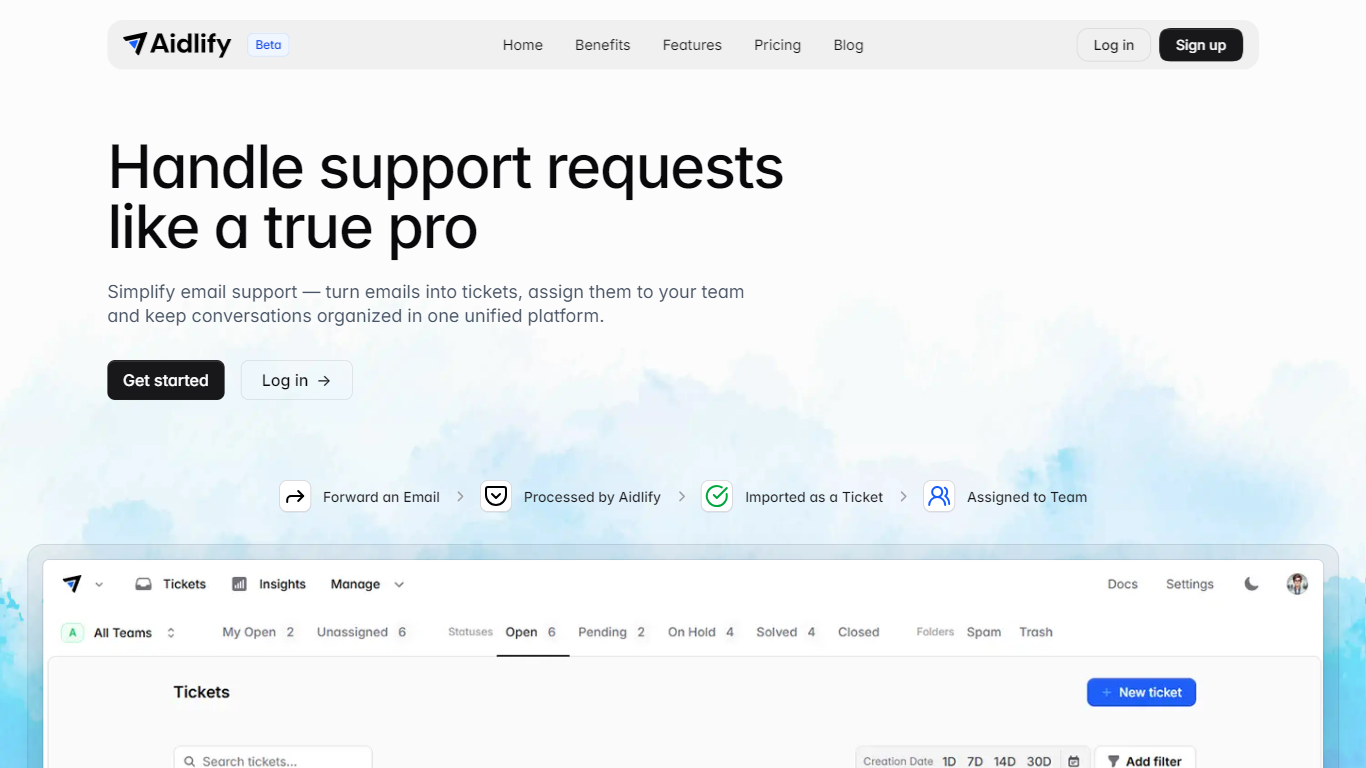
Task: Open the Trash folder
Action: pyautogui.click(x=1036, y=632)
